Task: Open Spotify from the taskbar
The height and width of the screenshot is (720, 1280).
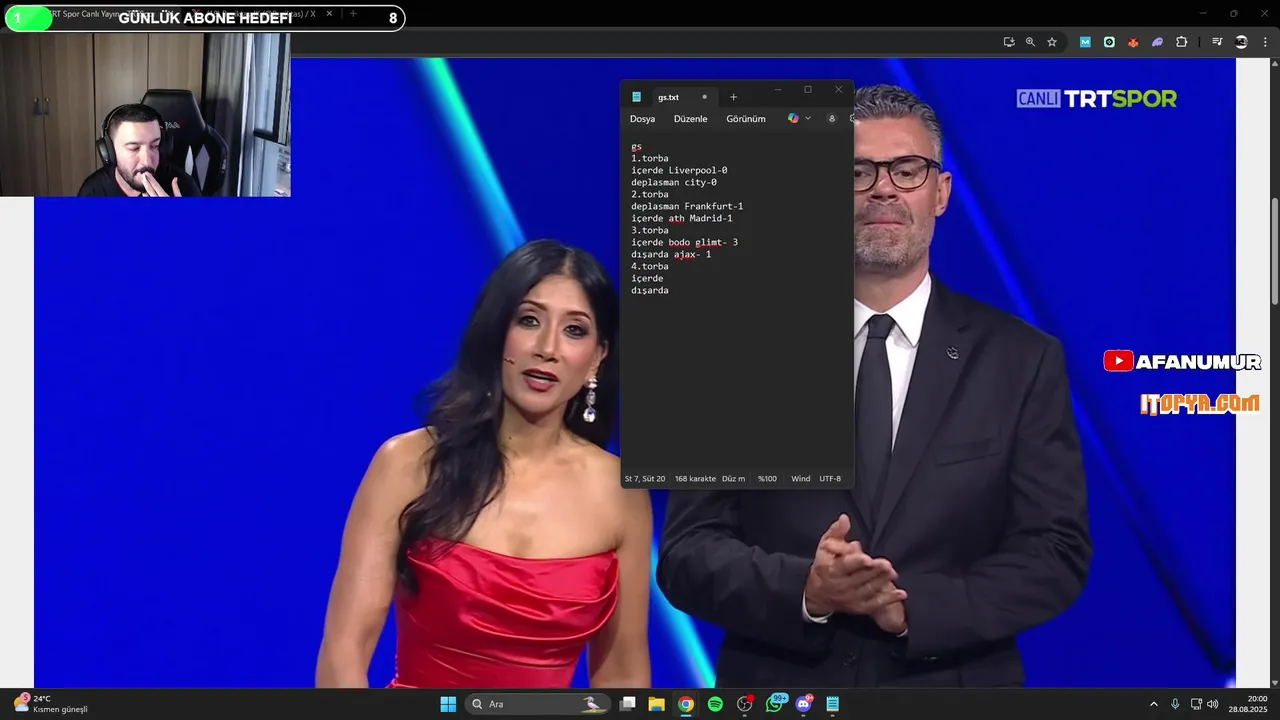Action: click(715, 704)
